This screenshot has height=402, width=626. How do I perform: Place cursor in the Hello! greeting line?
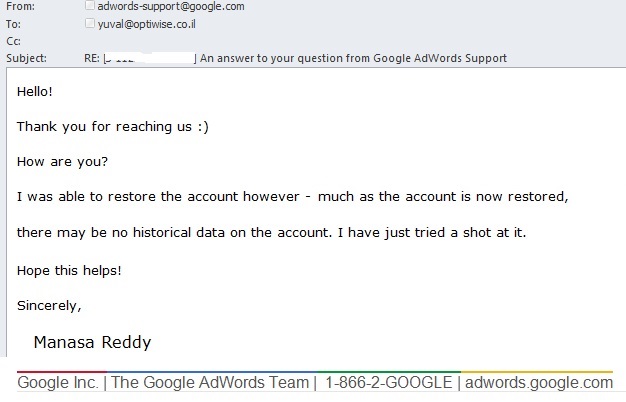pyautogui.click(x=35, y=91)
